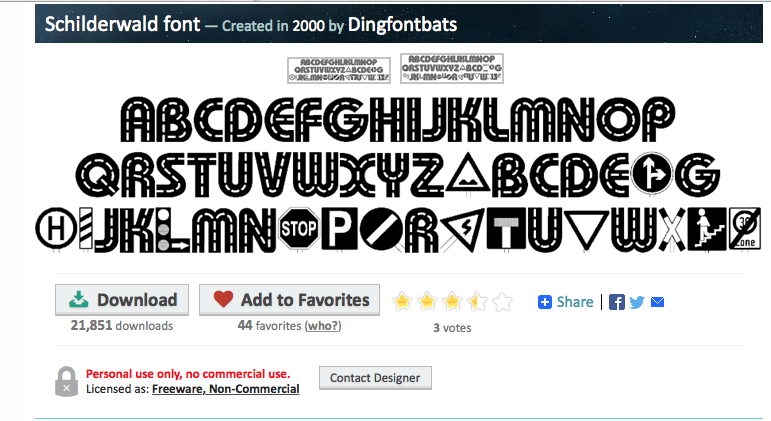Click the Schilderwald font title
Screen dimensions: 771x421
122,24
